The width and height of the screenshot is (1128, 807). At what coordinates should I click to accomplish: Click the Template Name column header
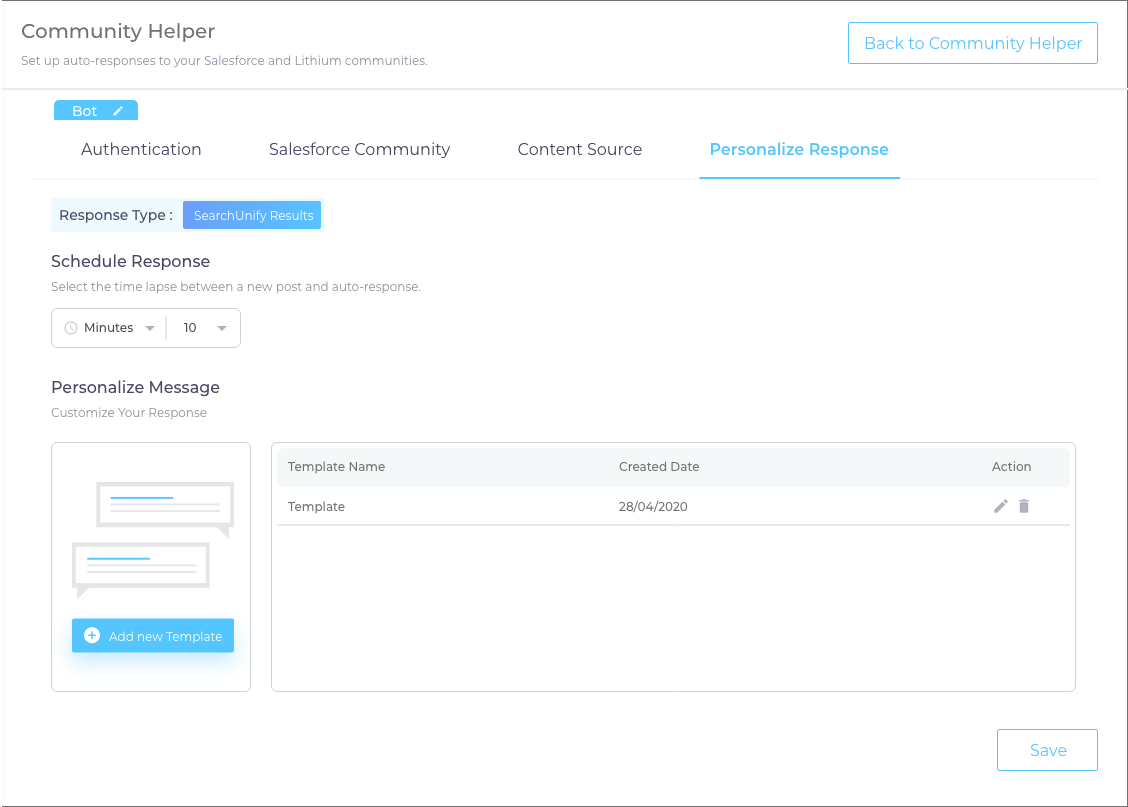click(336, 467)
